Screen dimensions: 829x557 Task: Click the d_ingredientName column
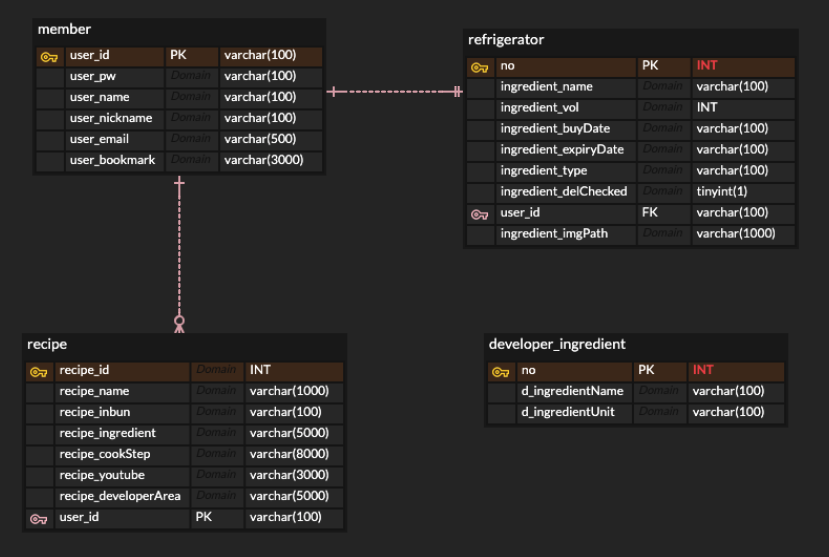[x=573, y=391]
